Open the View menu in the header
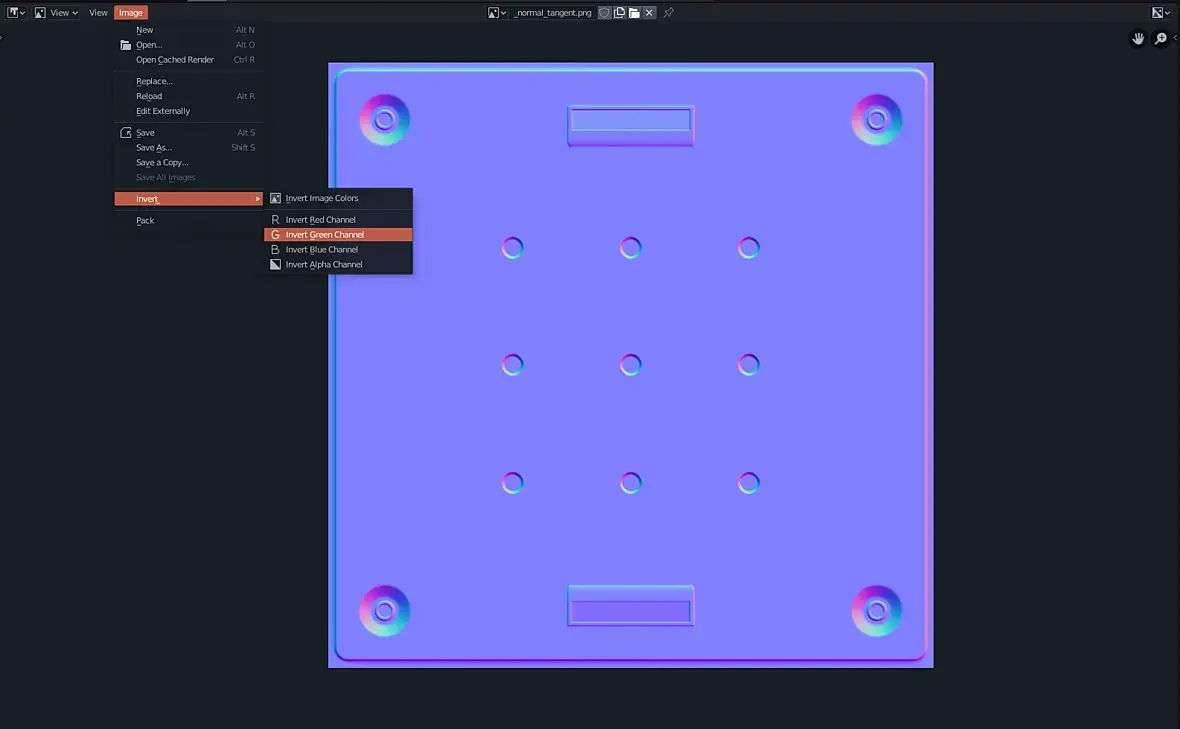Viewport: 1180px width, 729px height. click(x=98, y=13)
